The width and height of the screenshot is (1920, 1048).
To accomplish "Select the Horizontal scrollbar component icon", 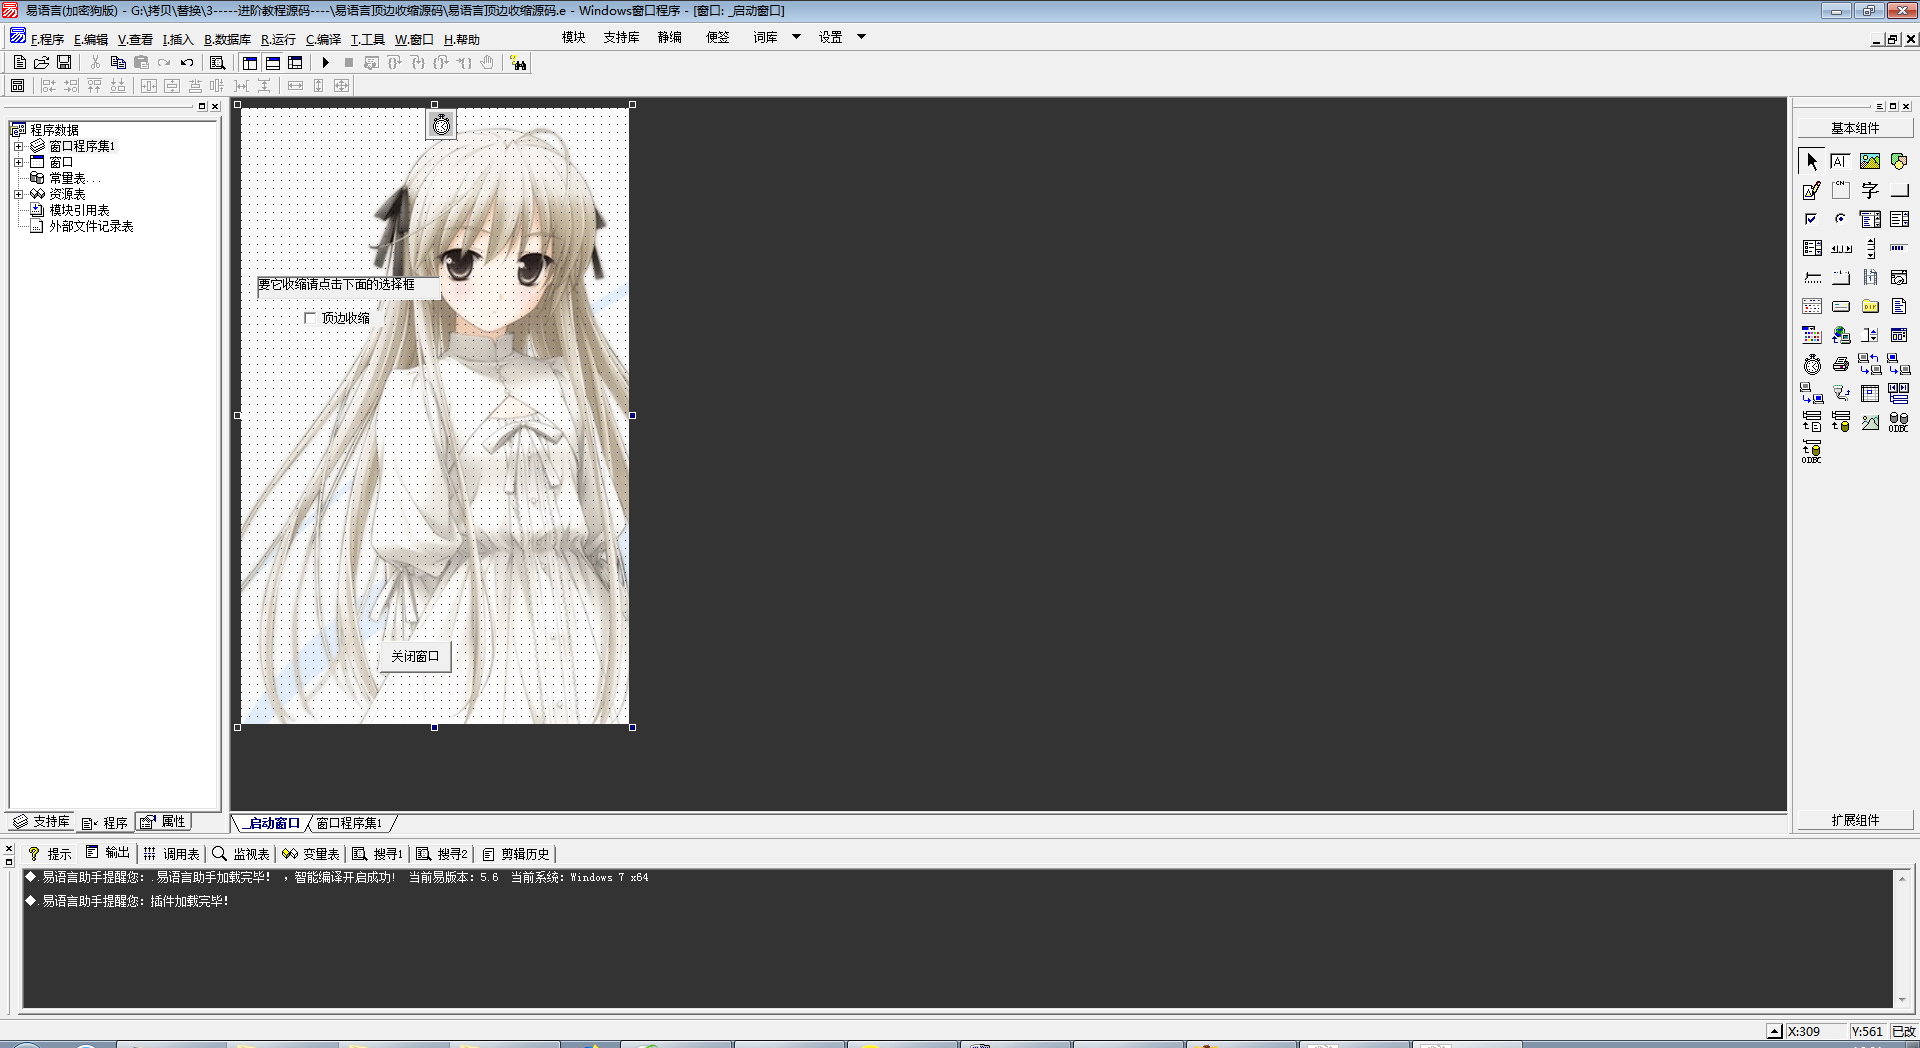I will pyautogui.click(x=1841, y=248).
